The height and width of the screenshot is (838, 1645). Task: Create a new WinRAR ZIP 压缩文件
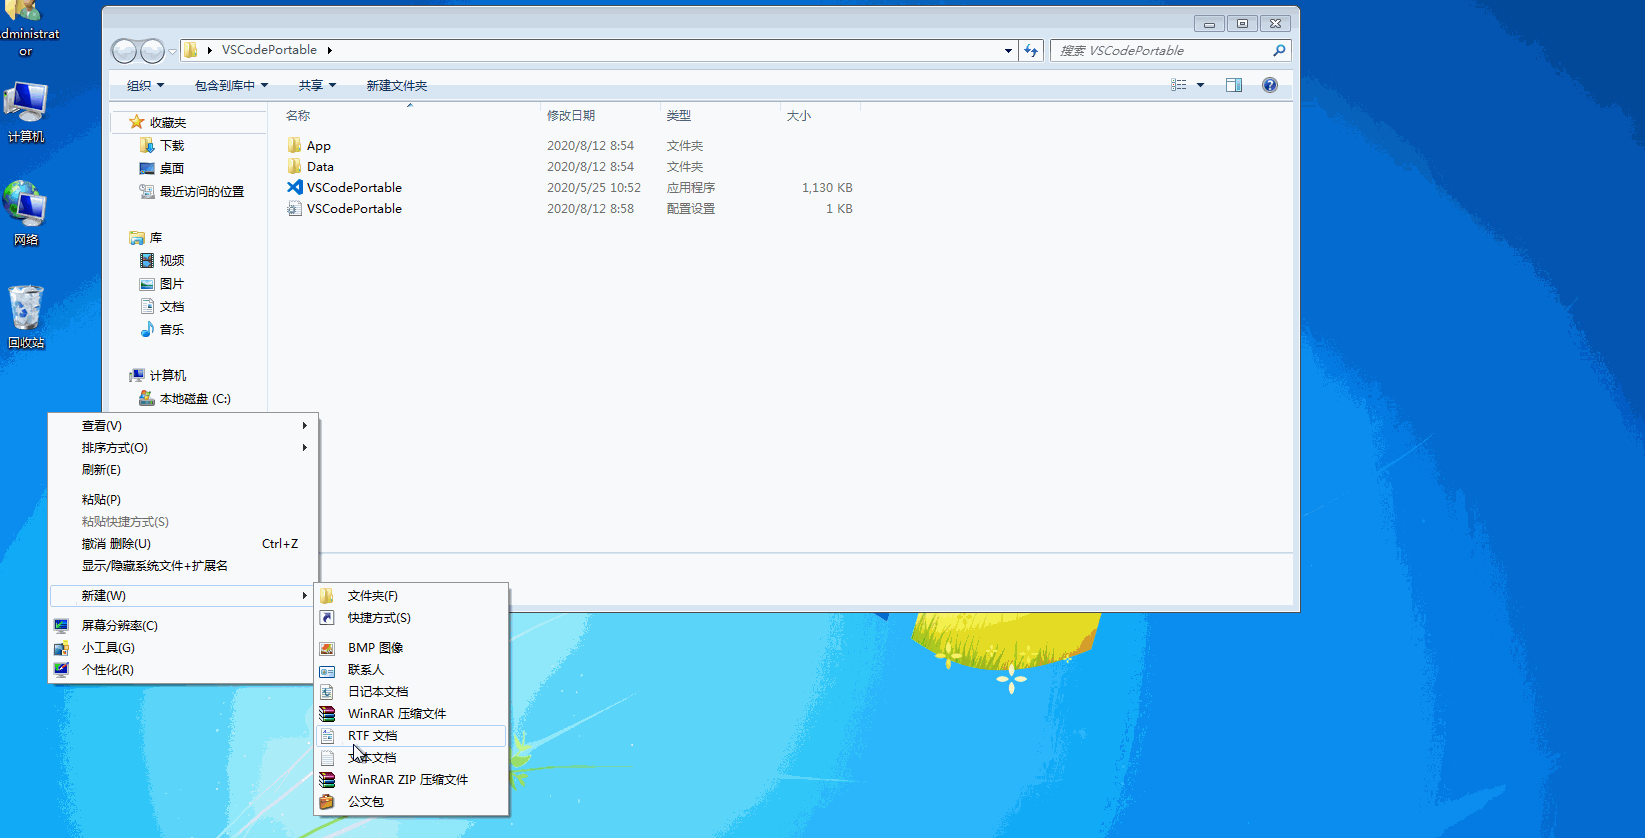pyautogui.click(x=411, y=780)
